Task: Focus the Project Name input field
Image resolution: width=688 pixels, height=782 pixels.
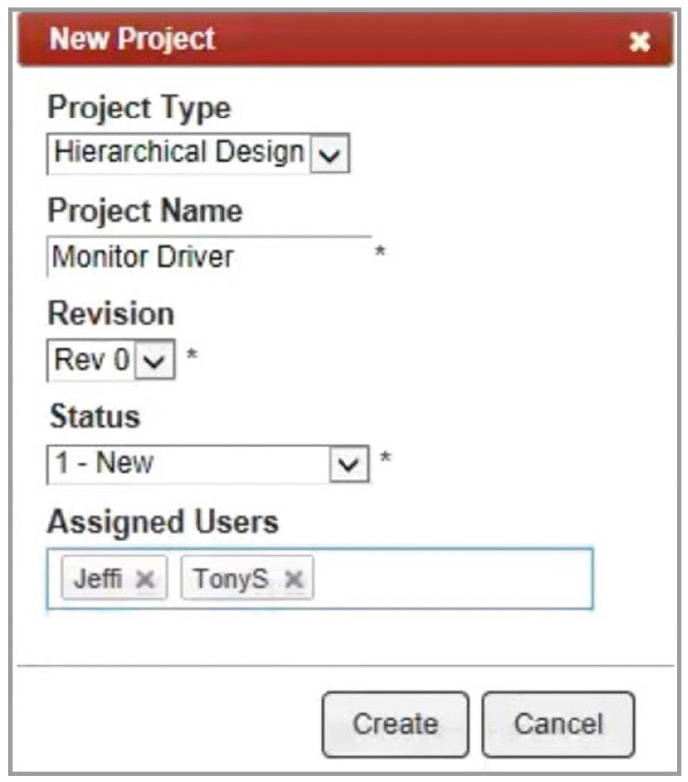Action: pos(209,256)
